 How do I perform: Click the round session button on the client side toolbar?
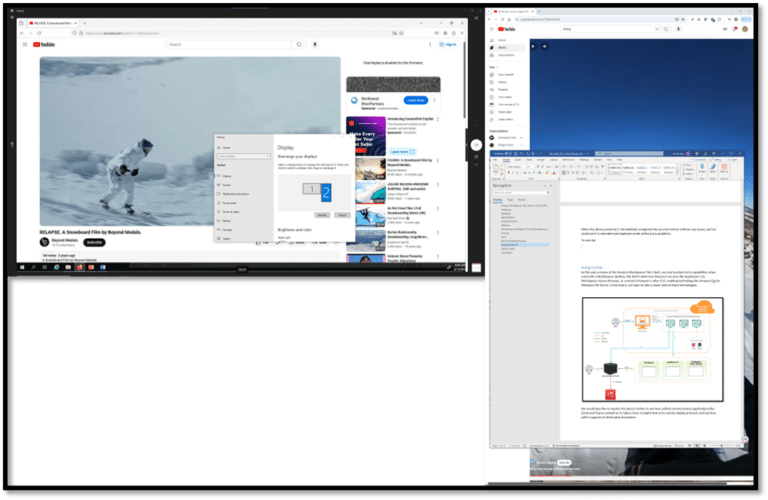pyautogui.click(x=476, y=145)
